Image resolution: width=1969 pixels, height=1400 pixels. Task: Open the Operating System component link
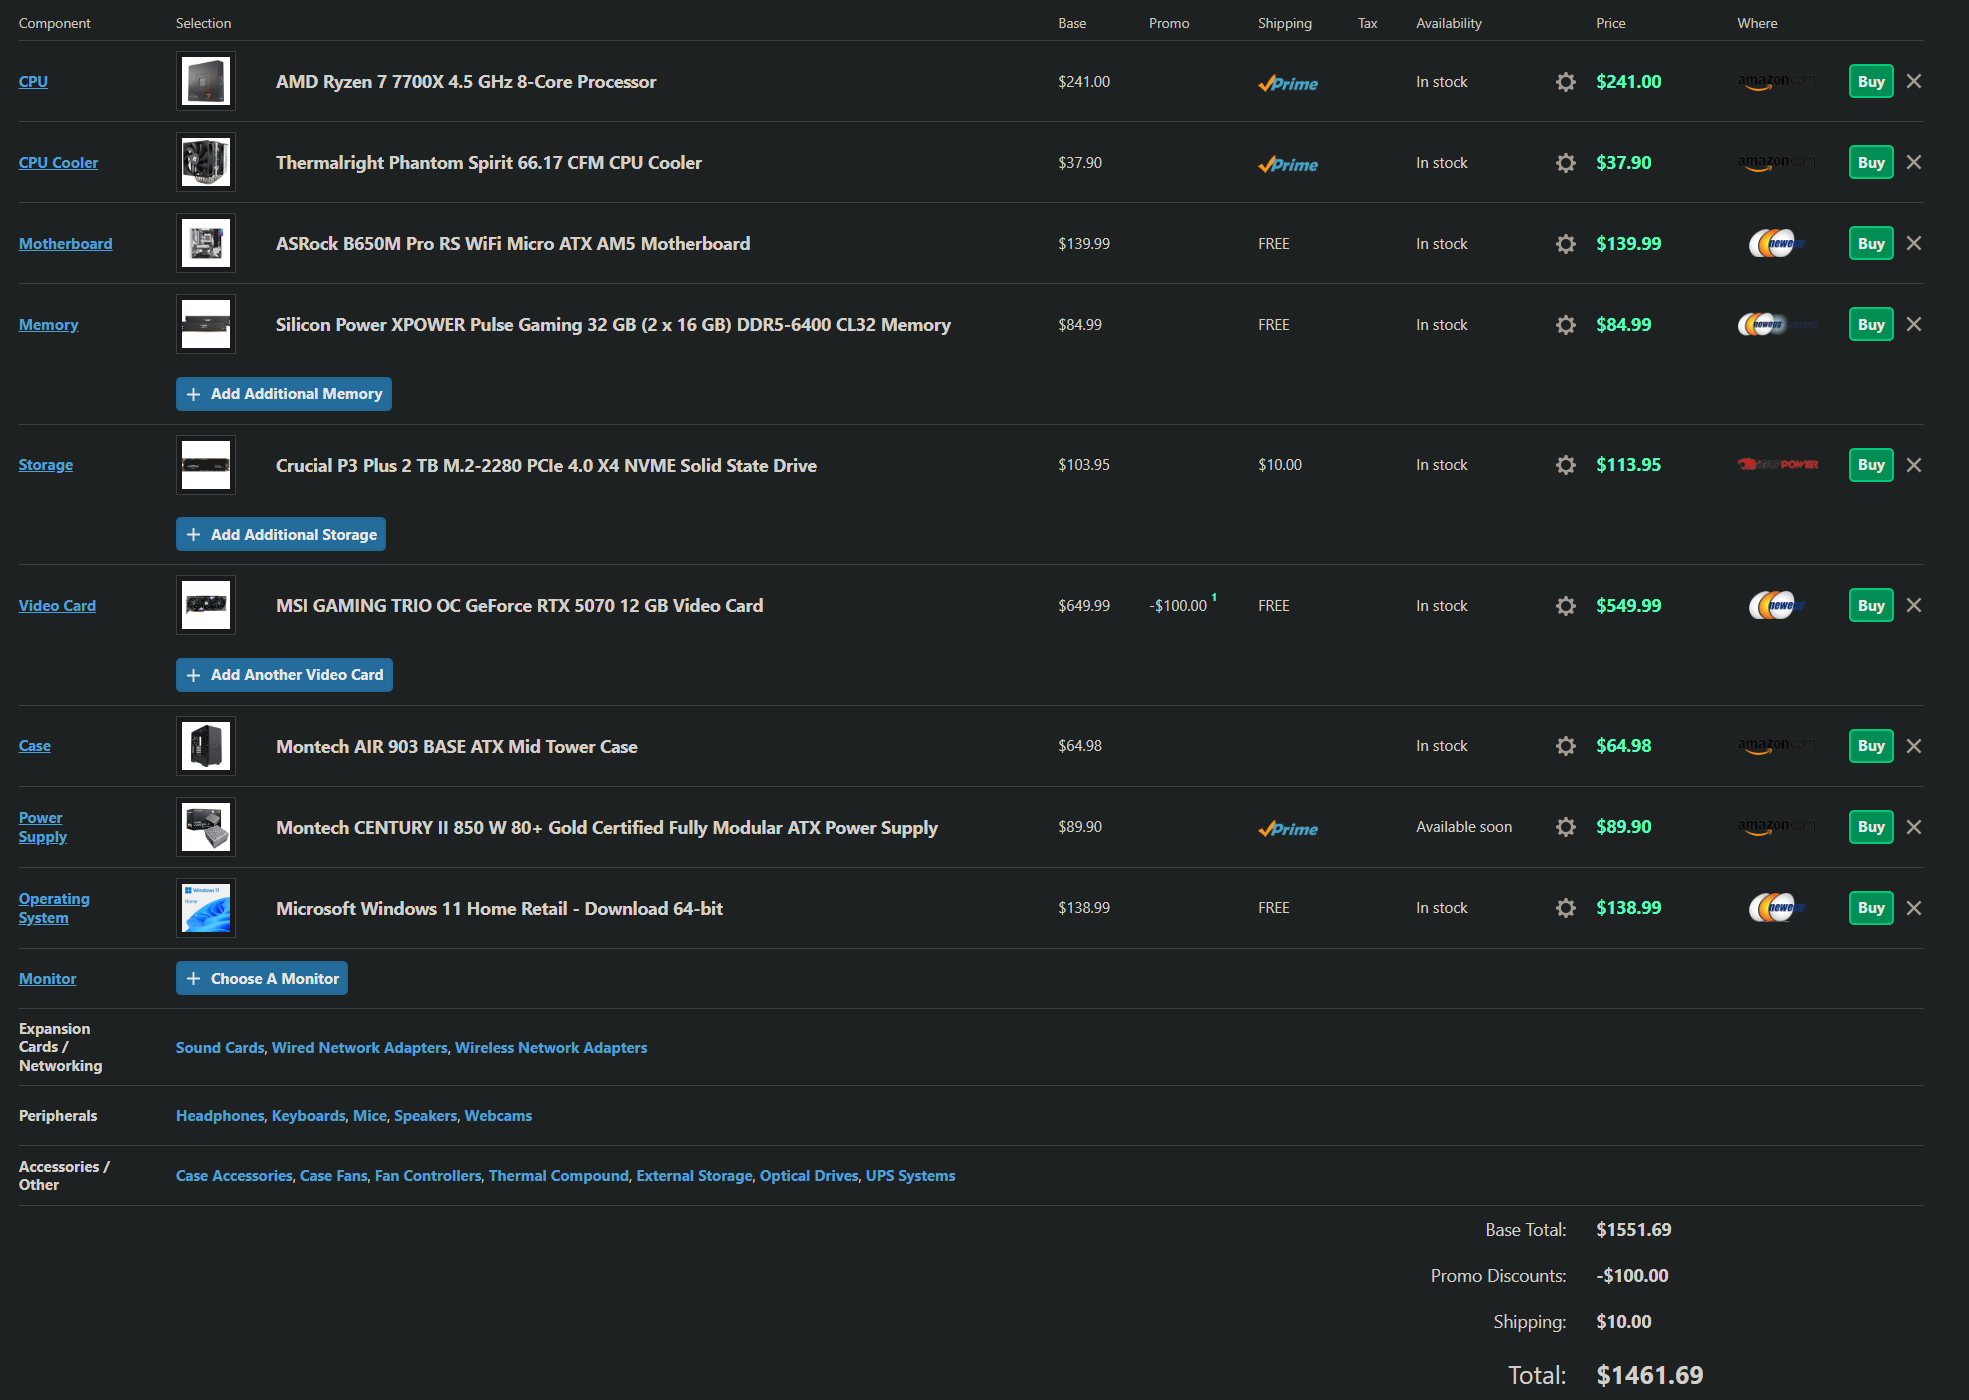[x=54, y=908]
